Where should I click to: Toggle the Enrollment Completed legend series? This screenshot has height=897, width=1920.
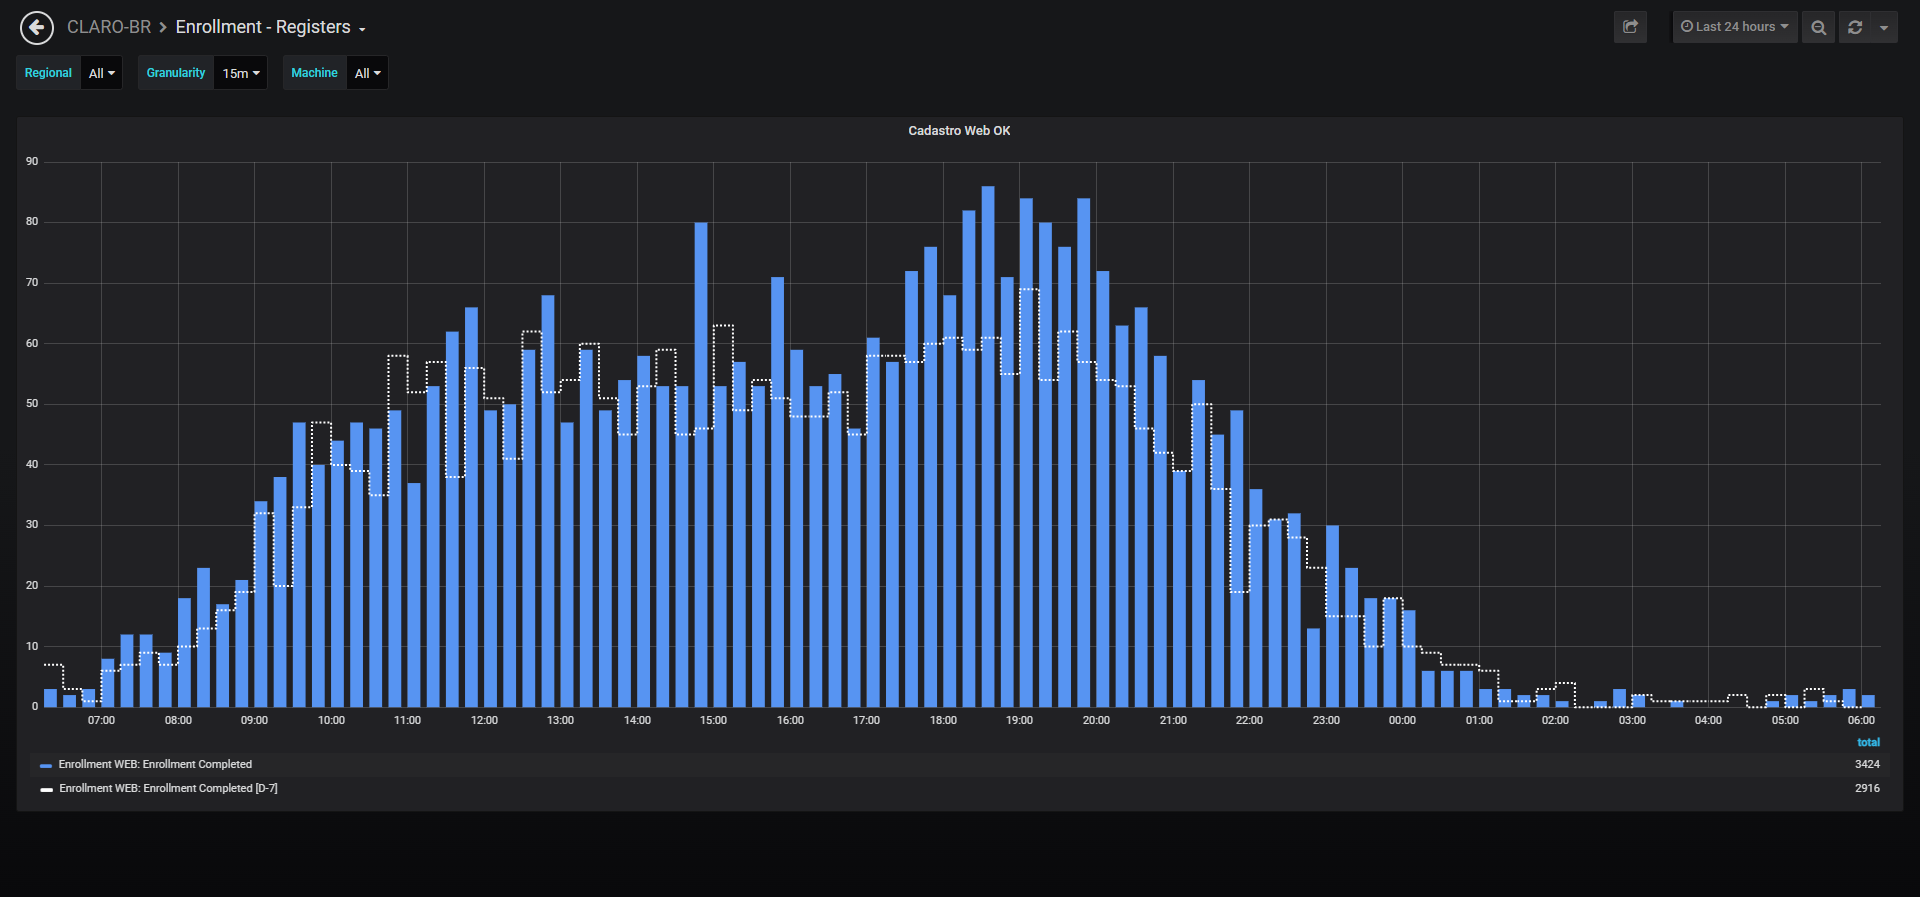point(155,764)
